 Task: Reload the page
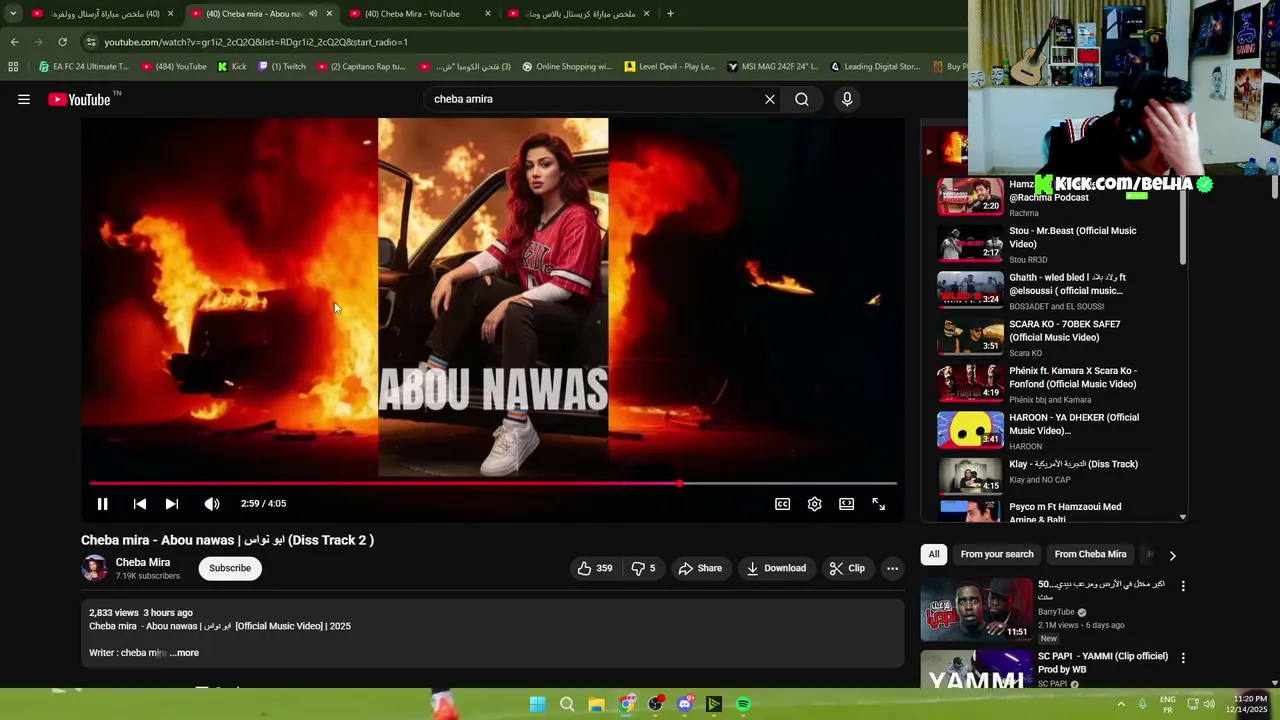[x=62, y=42]
